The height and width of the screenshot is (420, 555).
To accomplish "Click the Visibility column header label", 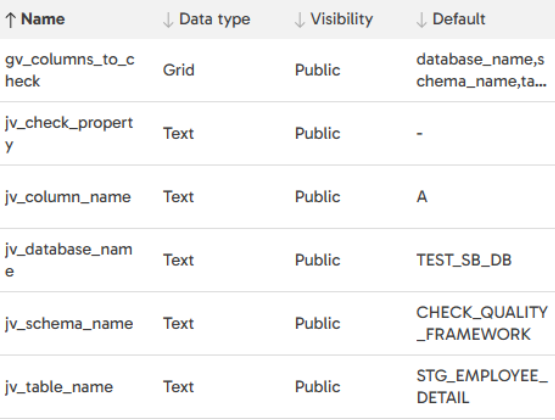I will pos(342,19).
